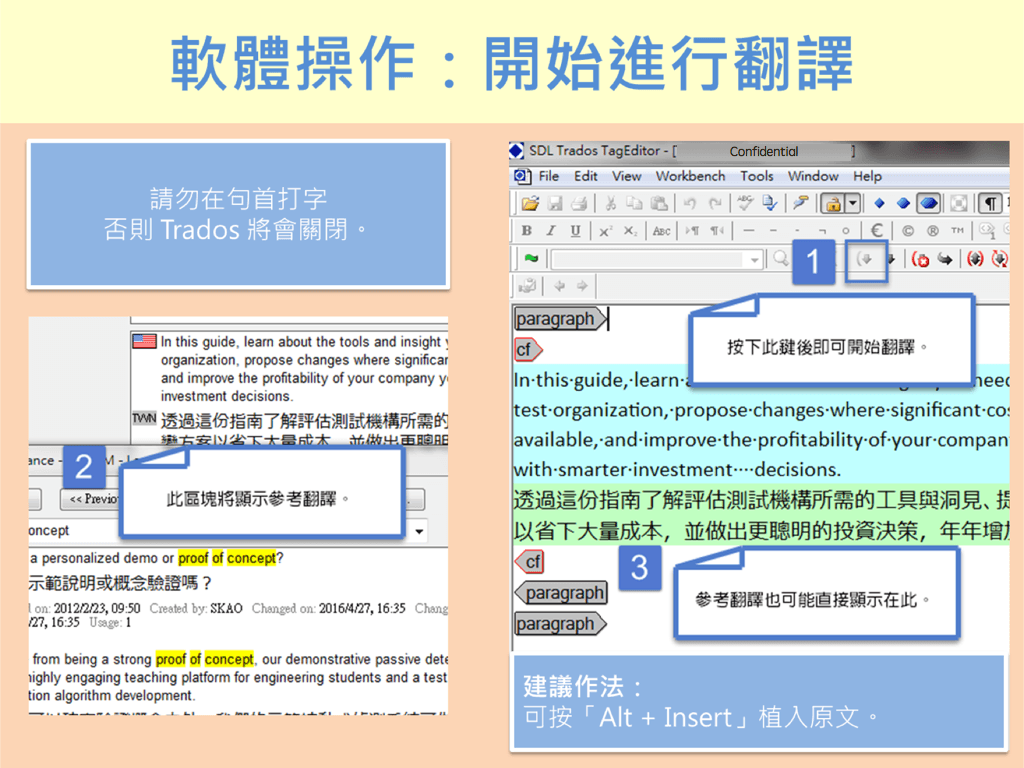The image size is (1024, 768).
Task: Open the Tools menu
Action: tap(757, 176)
